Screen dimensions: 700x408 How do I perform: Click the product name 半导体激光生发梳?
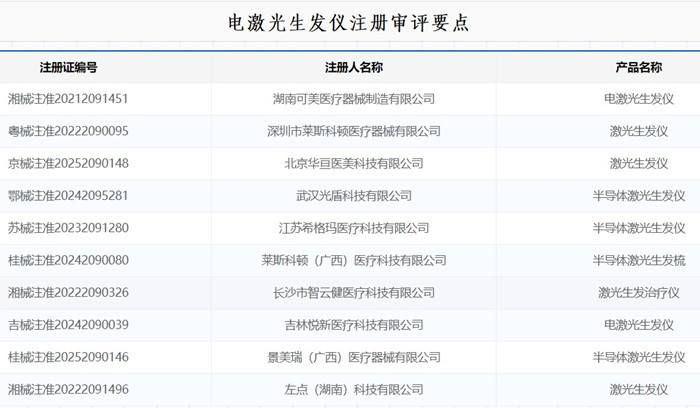638,260
